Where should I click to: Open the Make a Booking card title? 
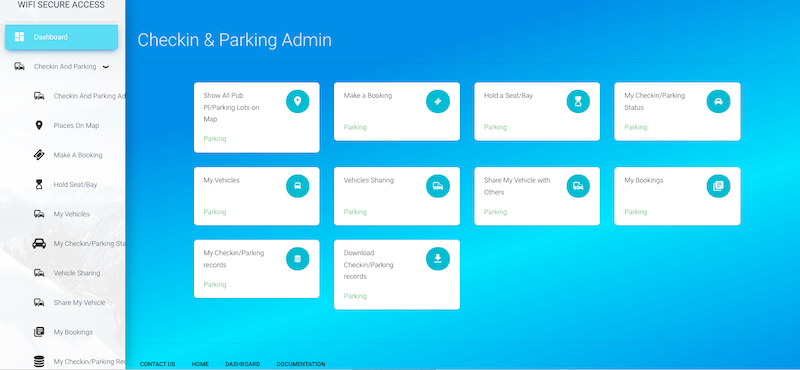click(x=368, y=95)
